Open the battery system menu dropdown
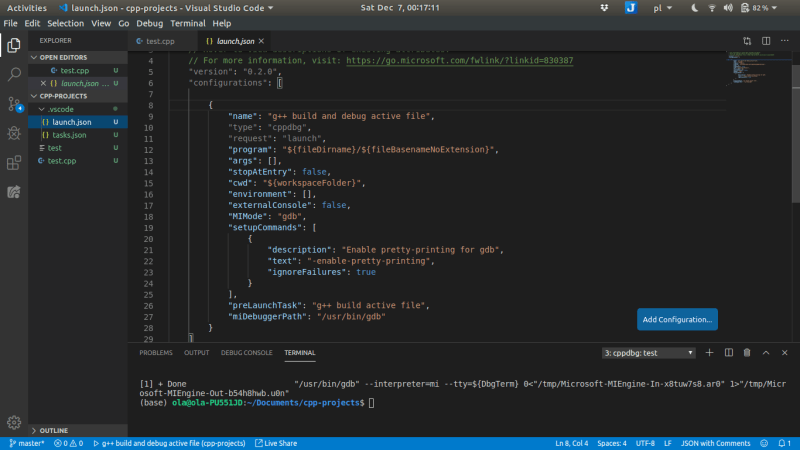The width and height of the screenshot is (800, 450). [x=759, y=8]
